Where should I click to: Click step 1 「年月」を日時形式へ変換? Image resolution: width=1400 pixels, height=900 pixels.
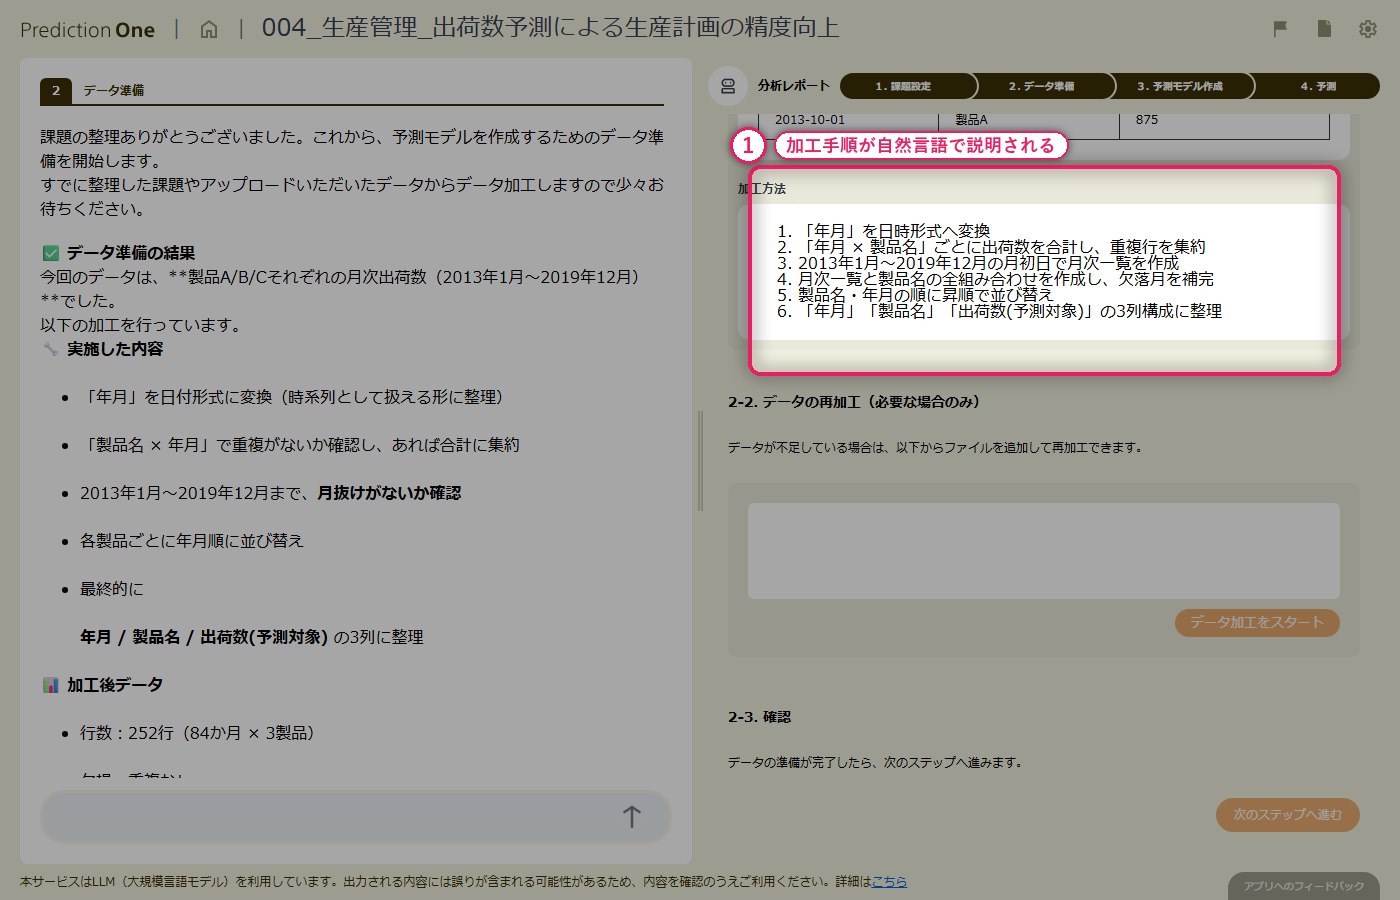coord(893,231)
